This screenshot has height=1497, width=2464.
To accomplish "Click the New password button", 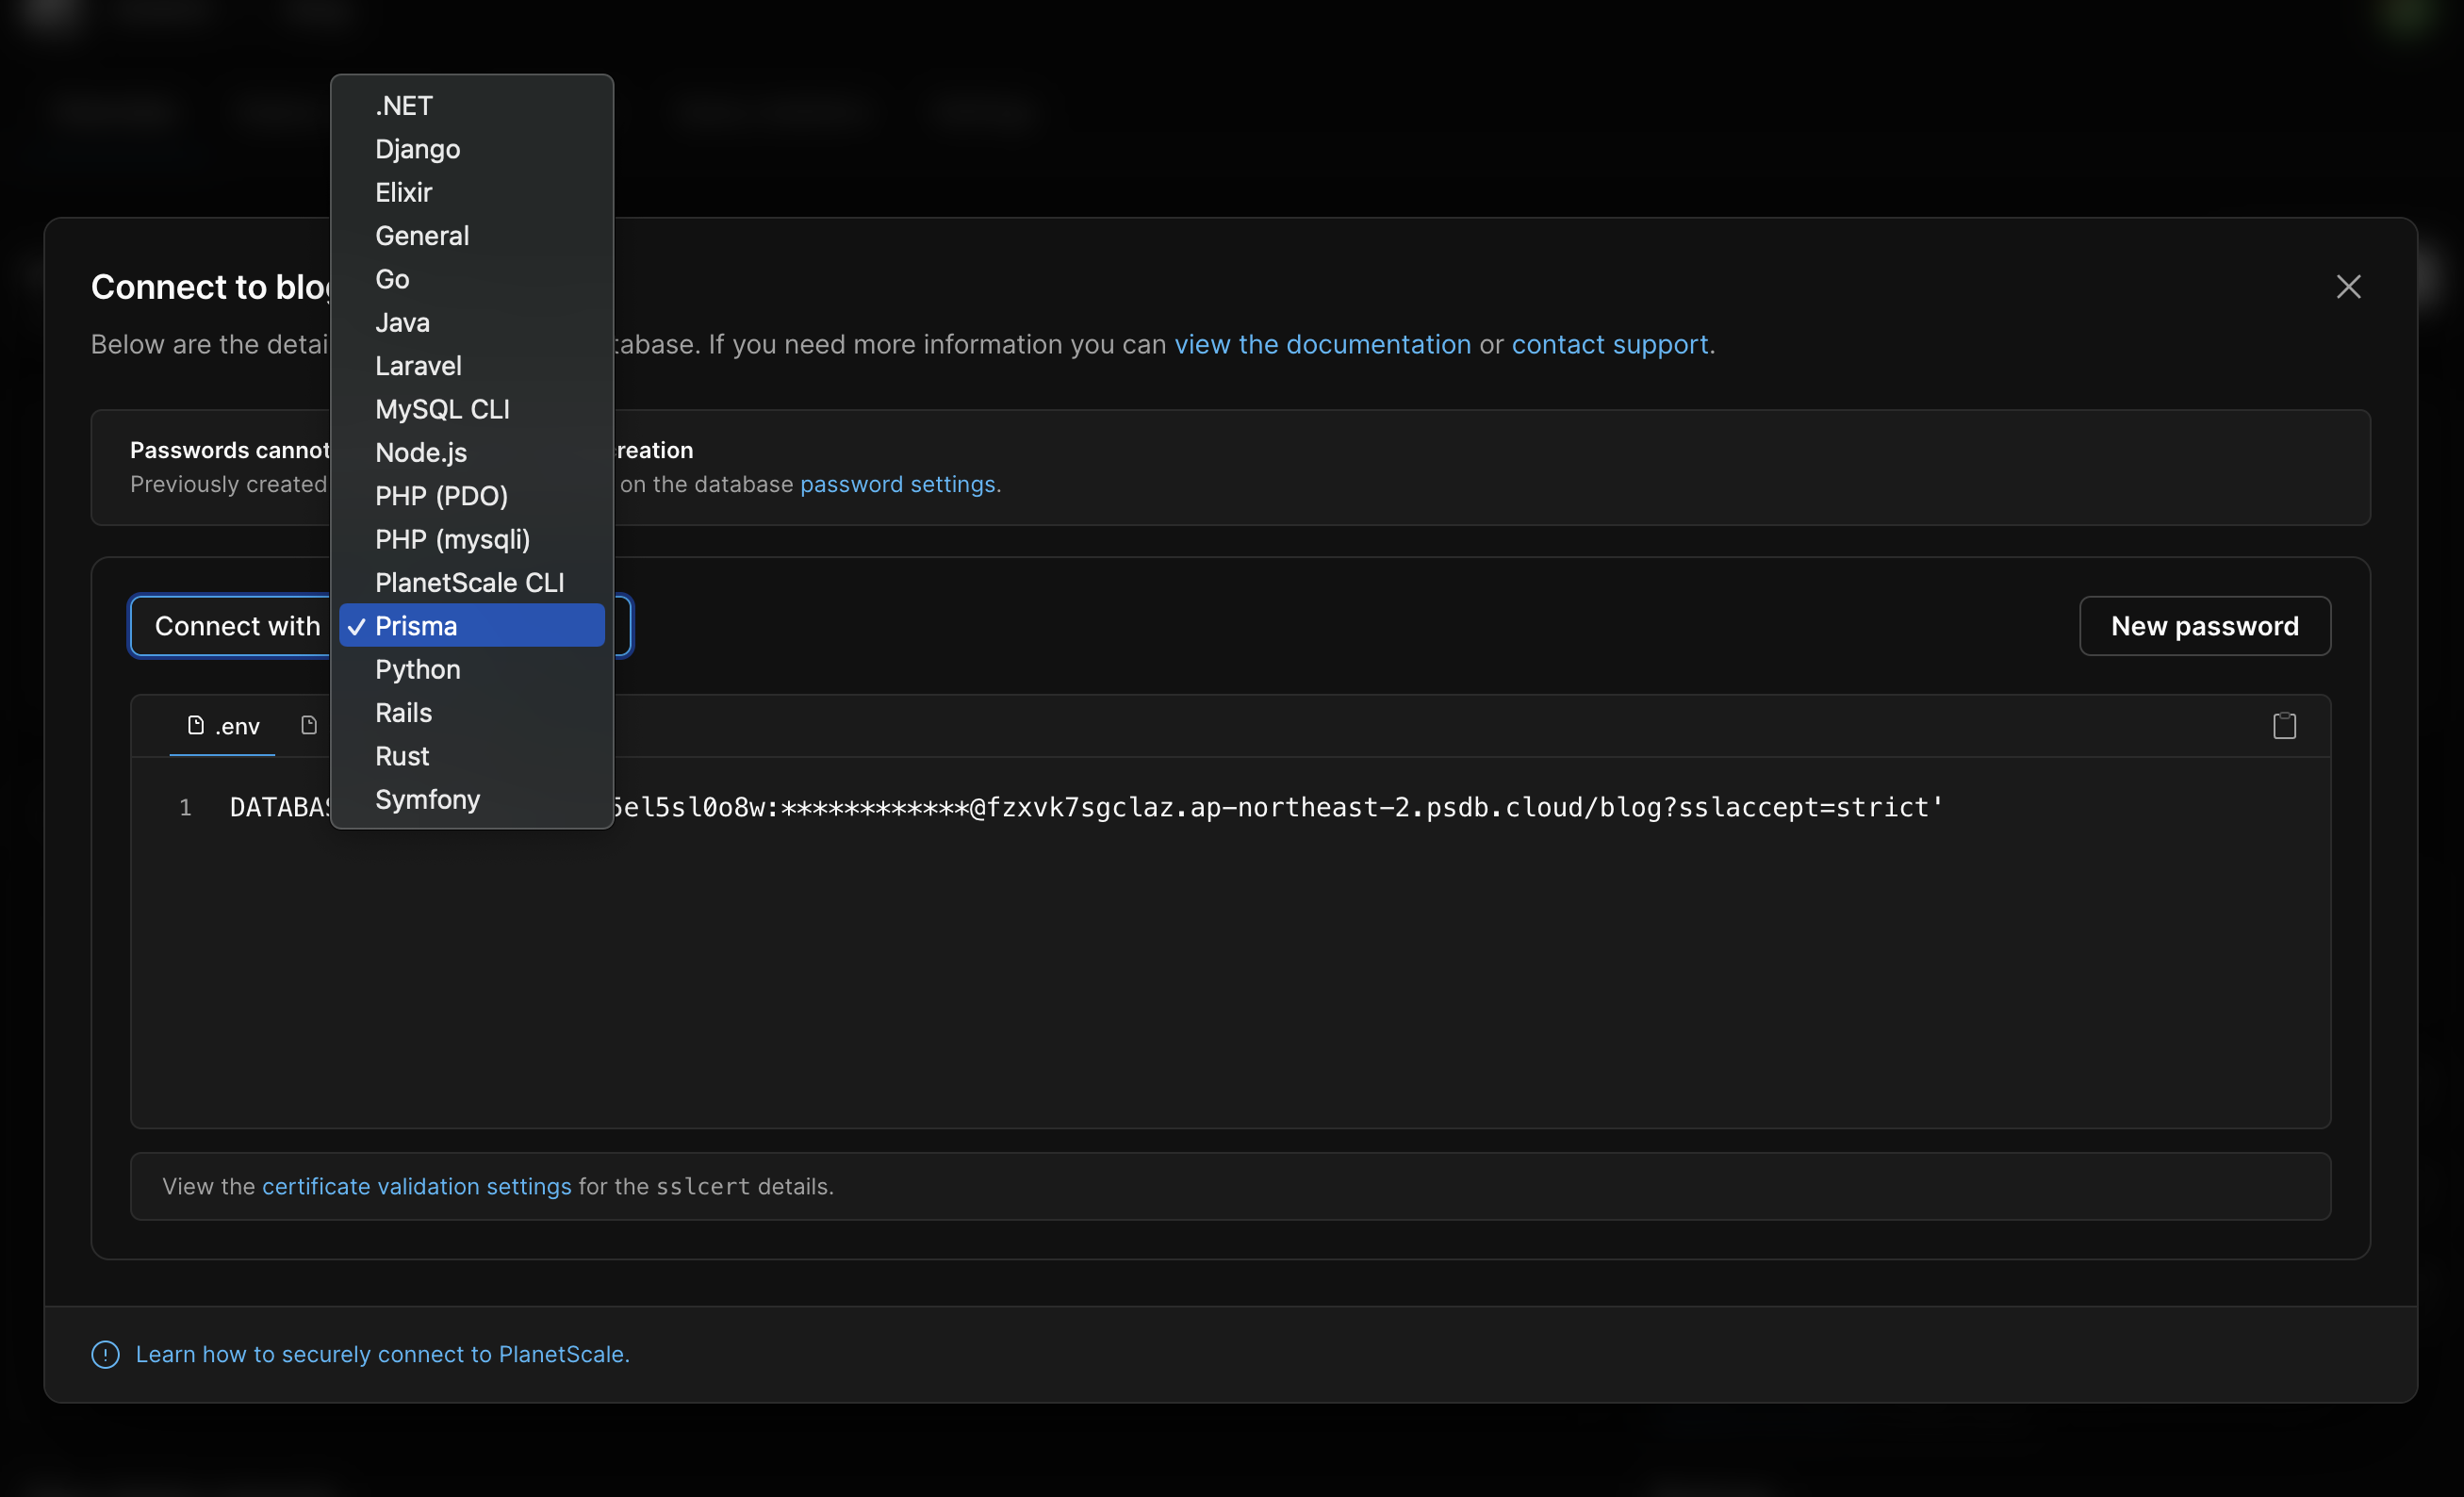I will point(2204,626).
